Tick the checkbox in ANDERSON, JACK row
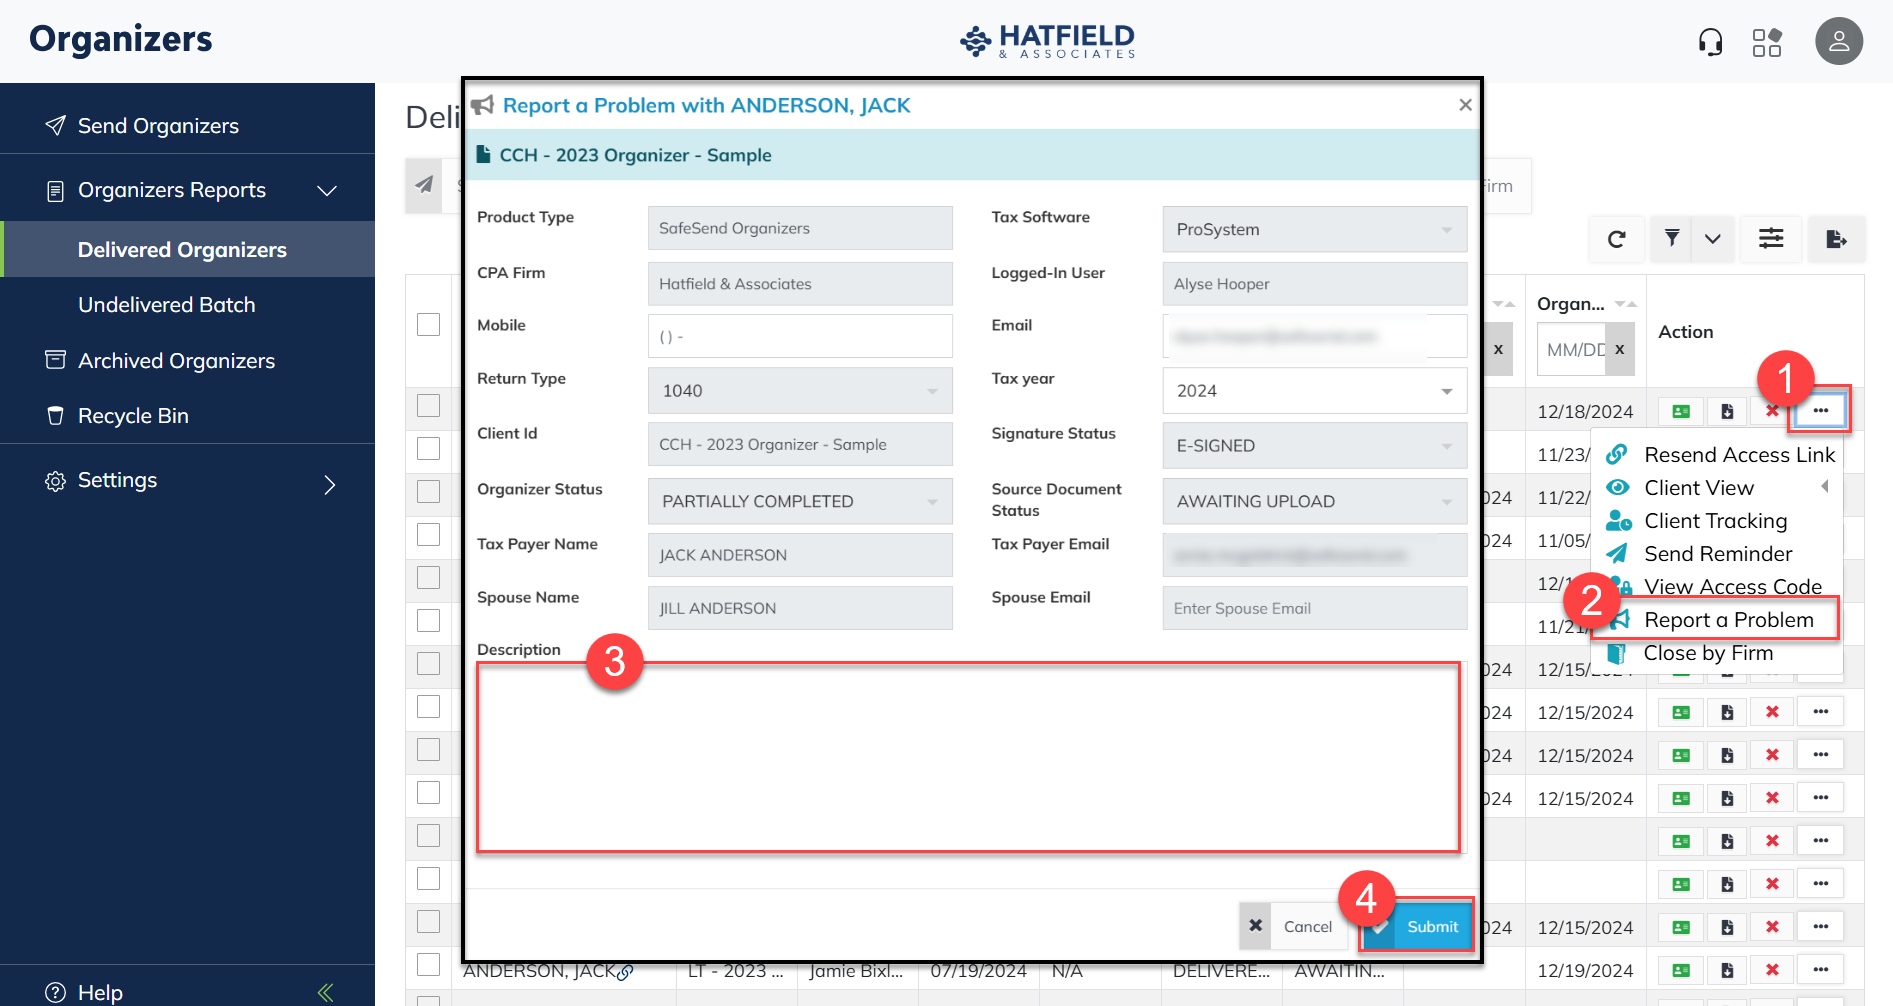1893x1006 pixels. point(428,964)
